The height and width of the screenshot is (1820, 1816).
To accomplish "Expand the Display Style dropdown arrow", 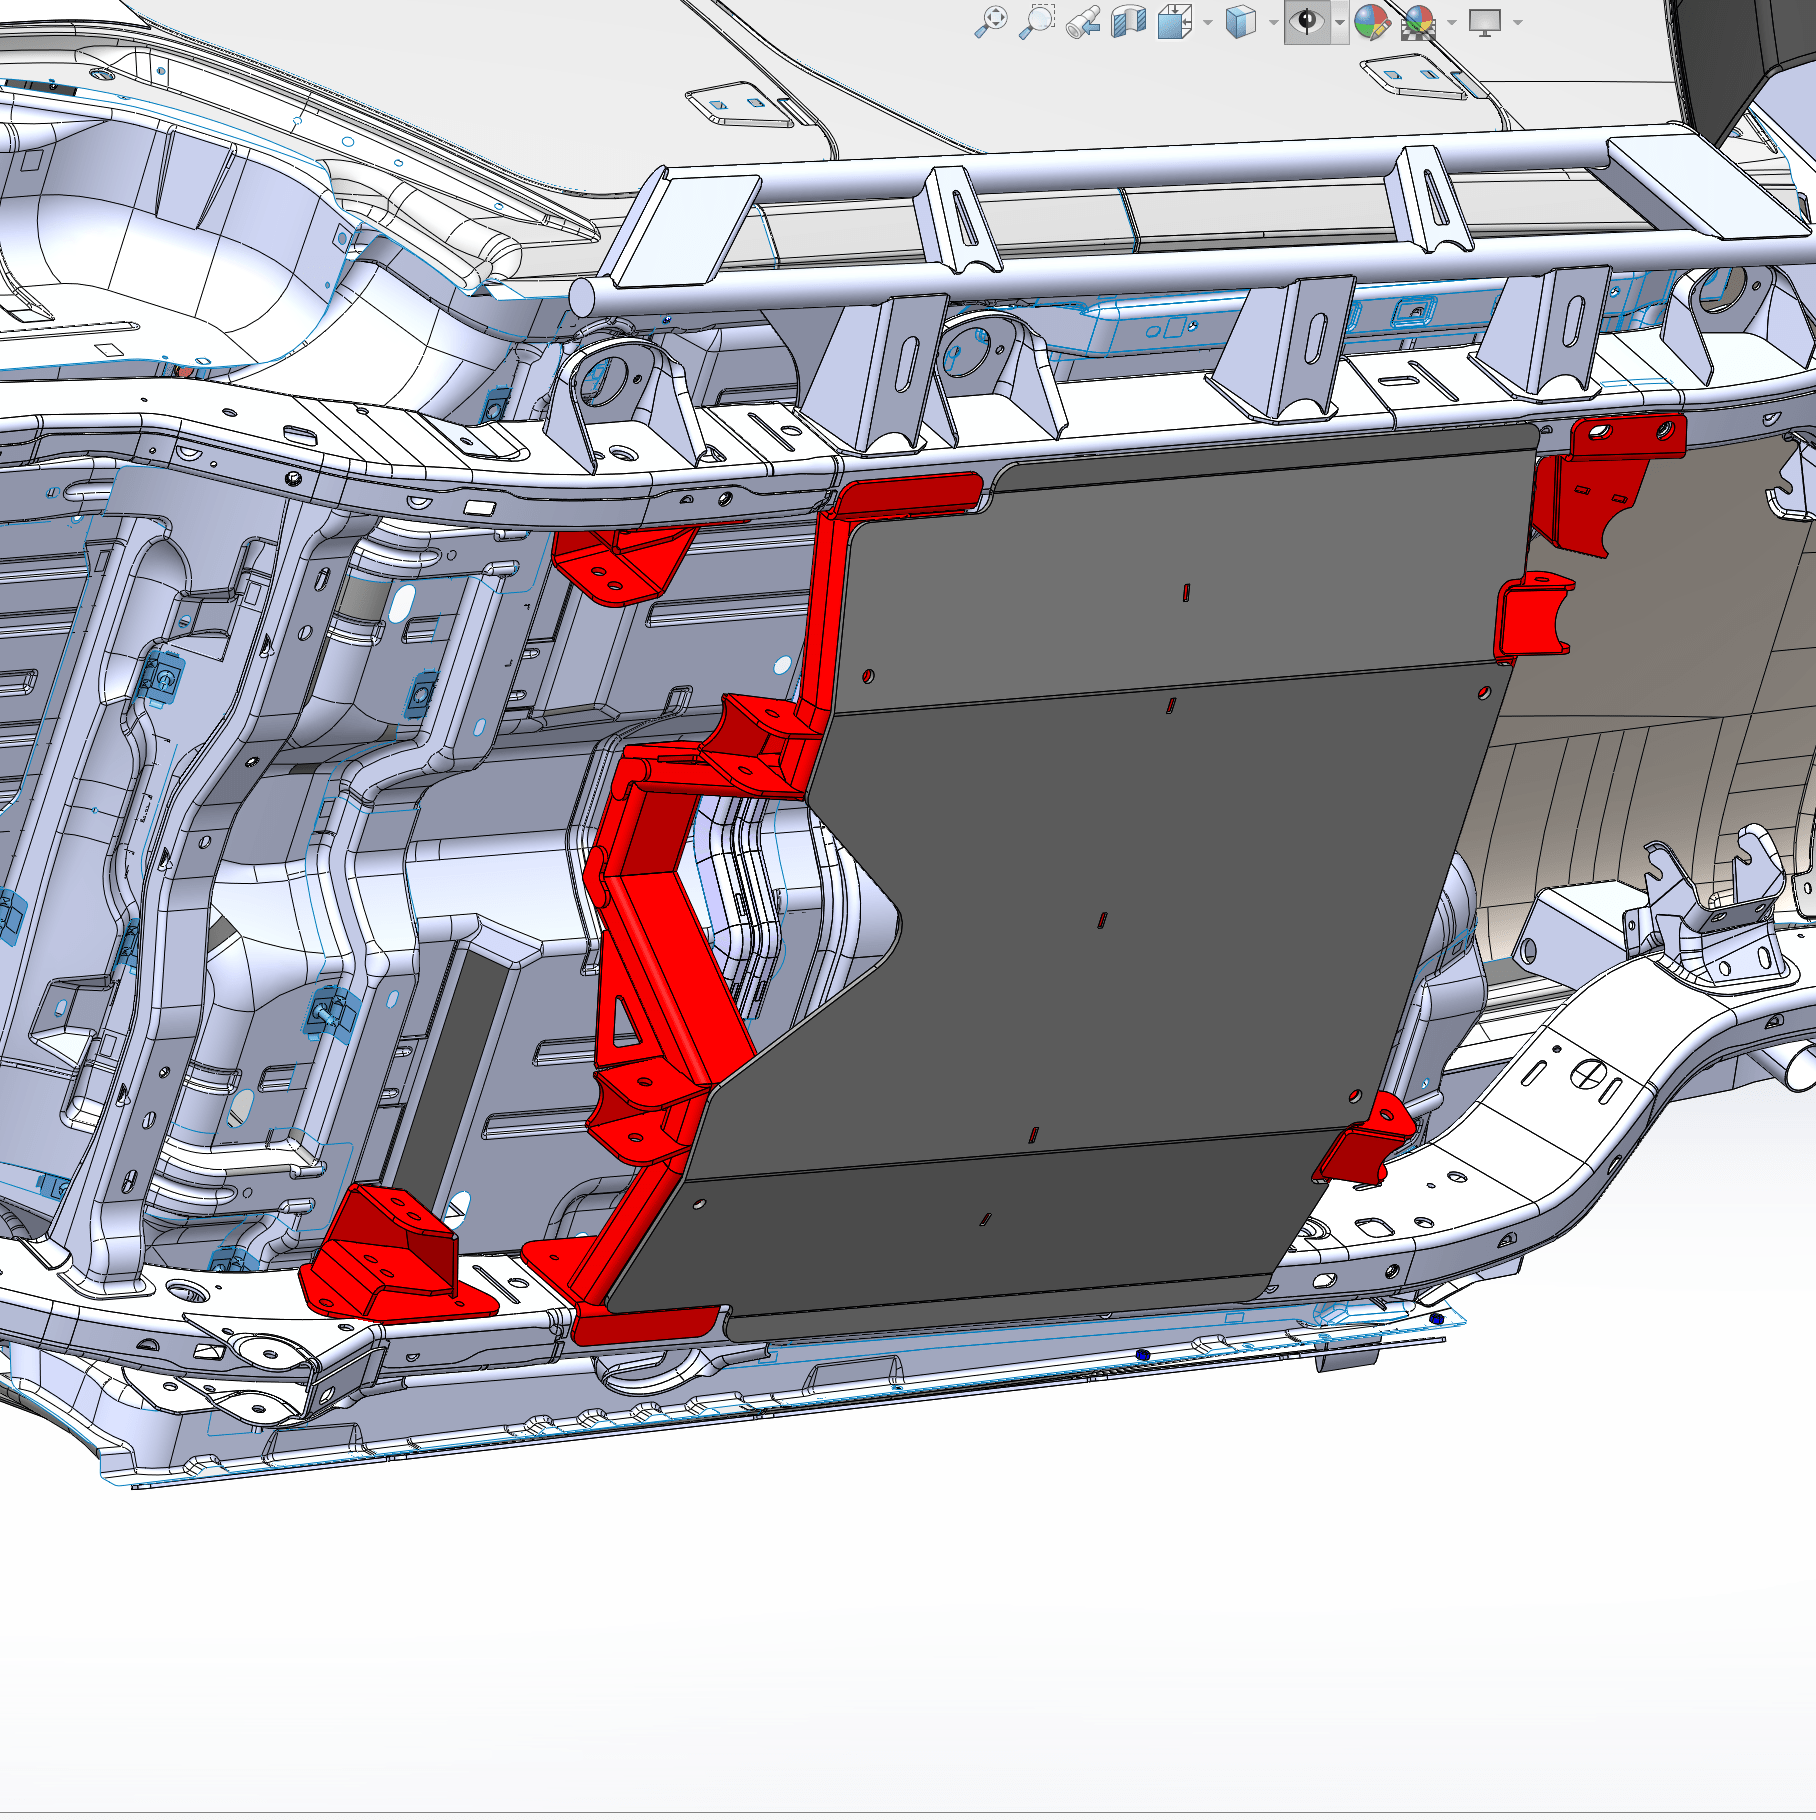I will tap(1273, 22).
